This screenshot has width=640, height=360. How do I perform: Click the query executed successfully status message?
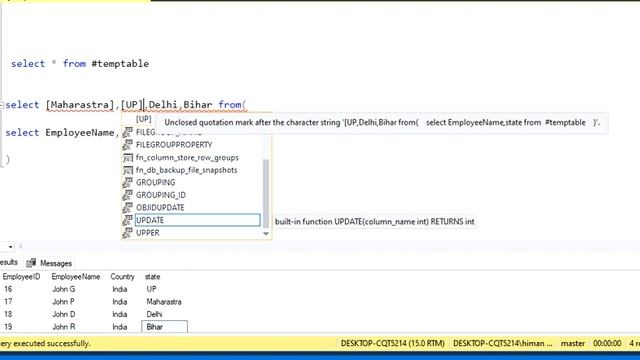(x=45, y=343)
